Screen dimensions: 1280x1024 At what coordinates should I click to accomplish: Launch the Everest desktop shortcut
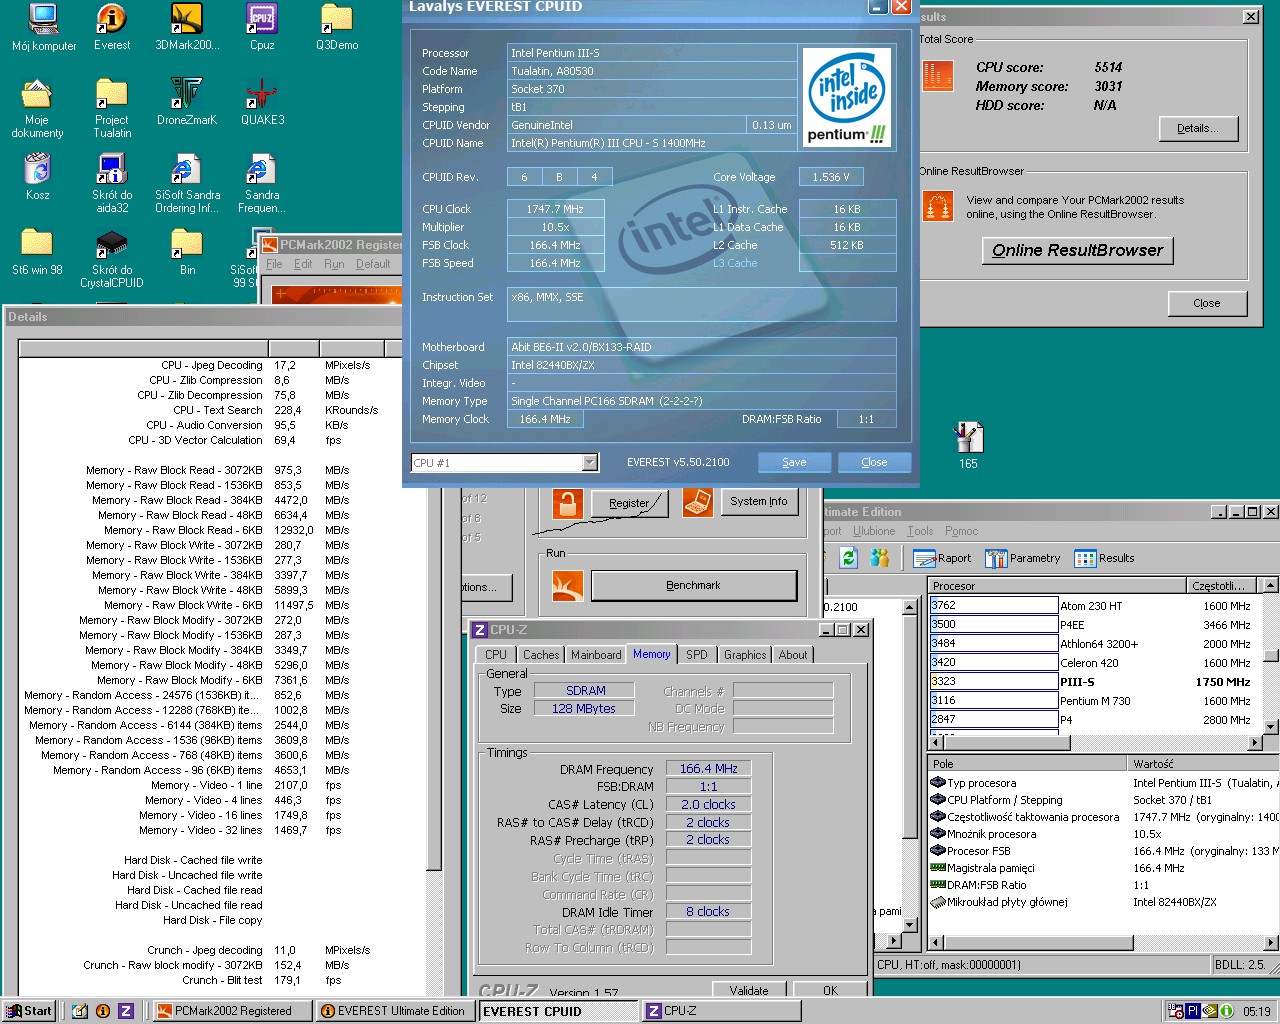pyautogui.click(x=112, y=27)
